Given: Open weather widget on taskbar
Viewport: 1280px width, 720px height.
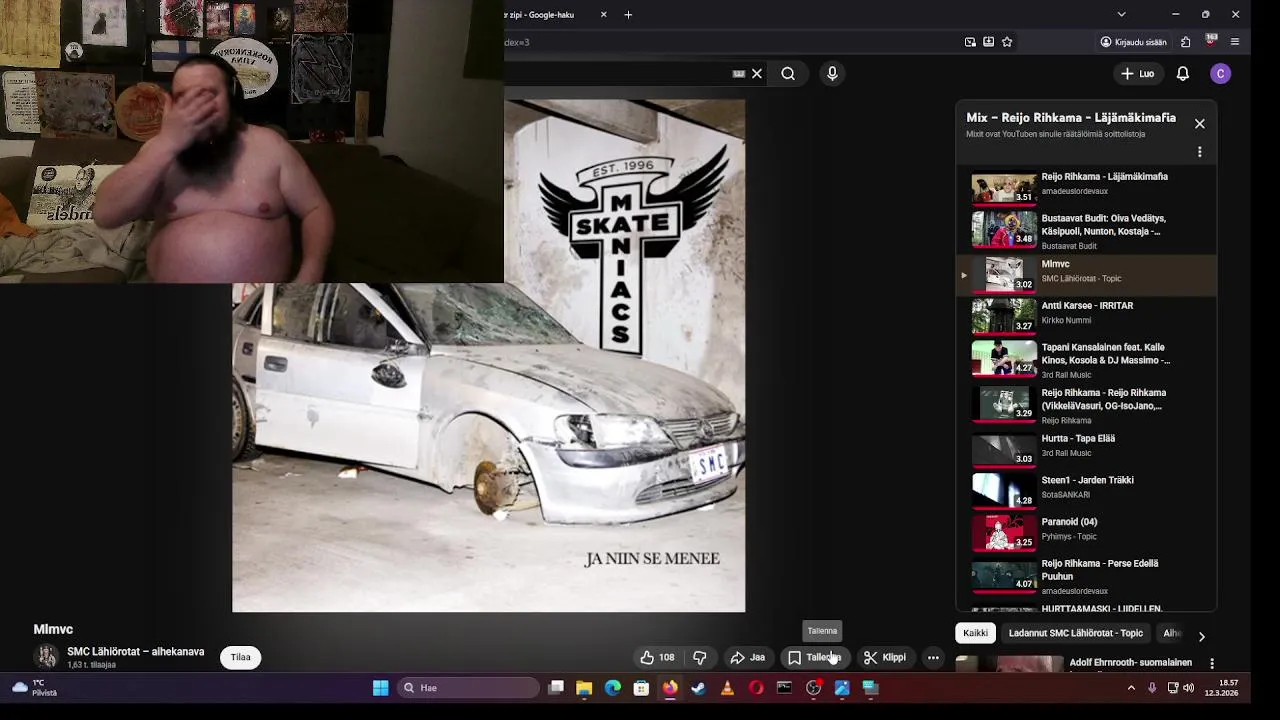Looking at the screenshot, I should [x=34, y=688].
